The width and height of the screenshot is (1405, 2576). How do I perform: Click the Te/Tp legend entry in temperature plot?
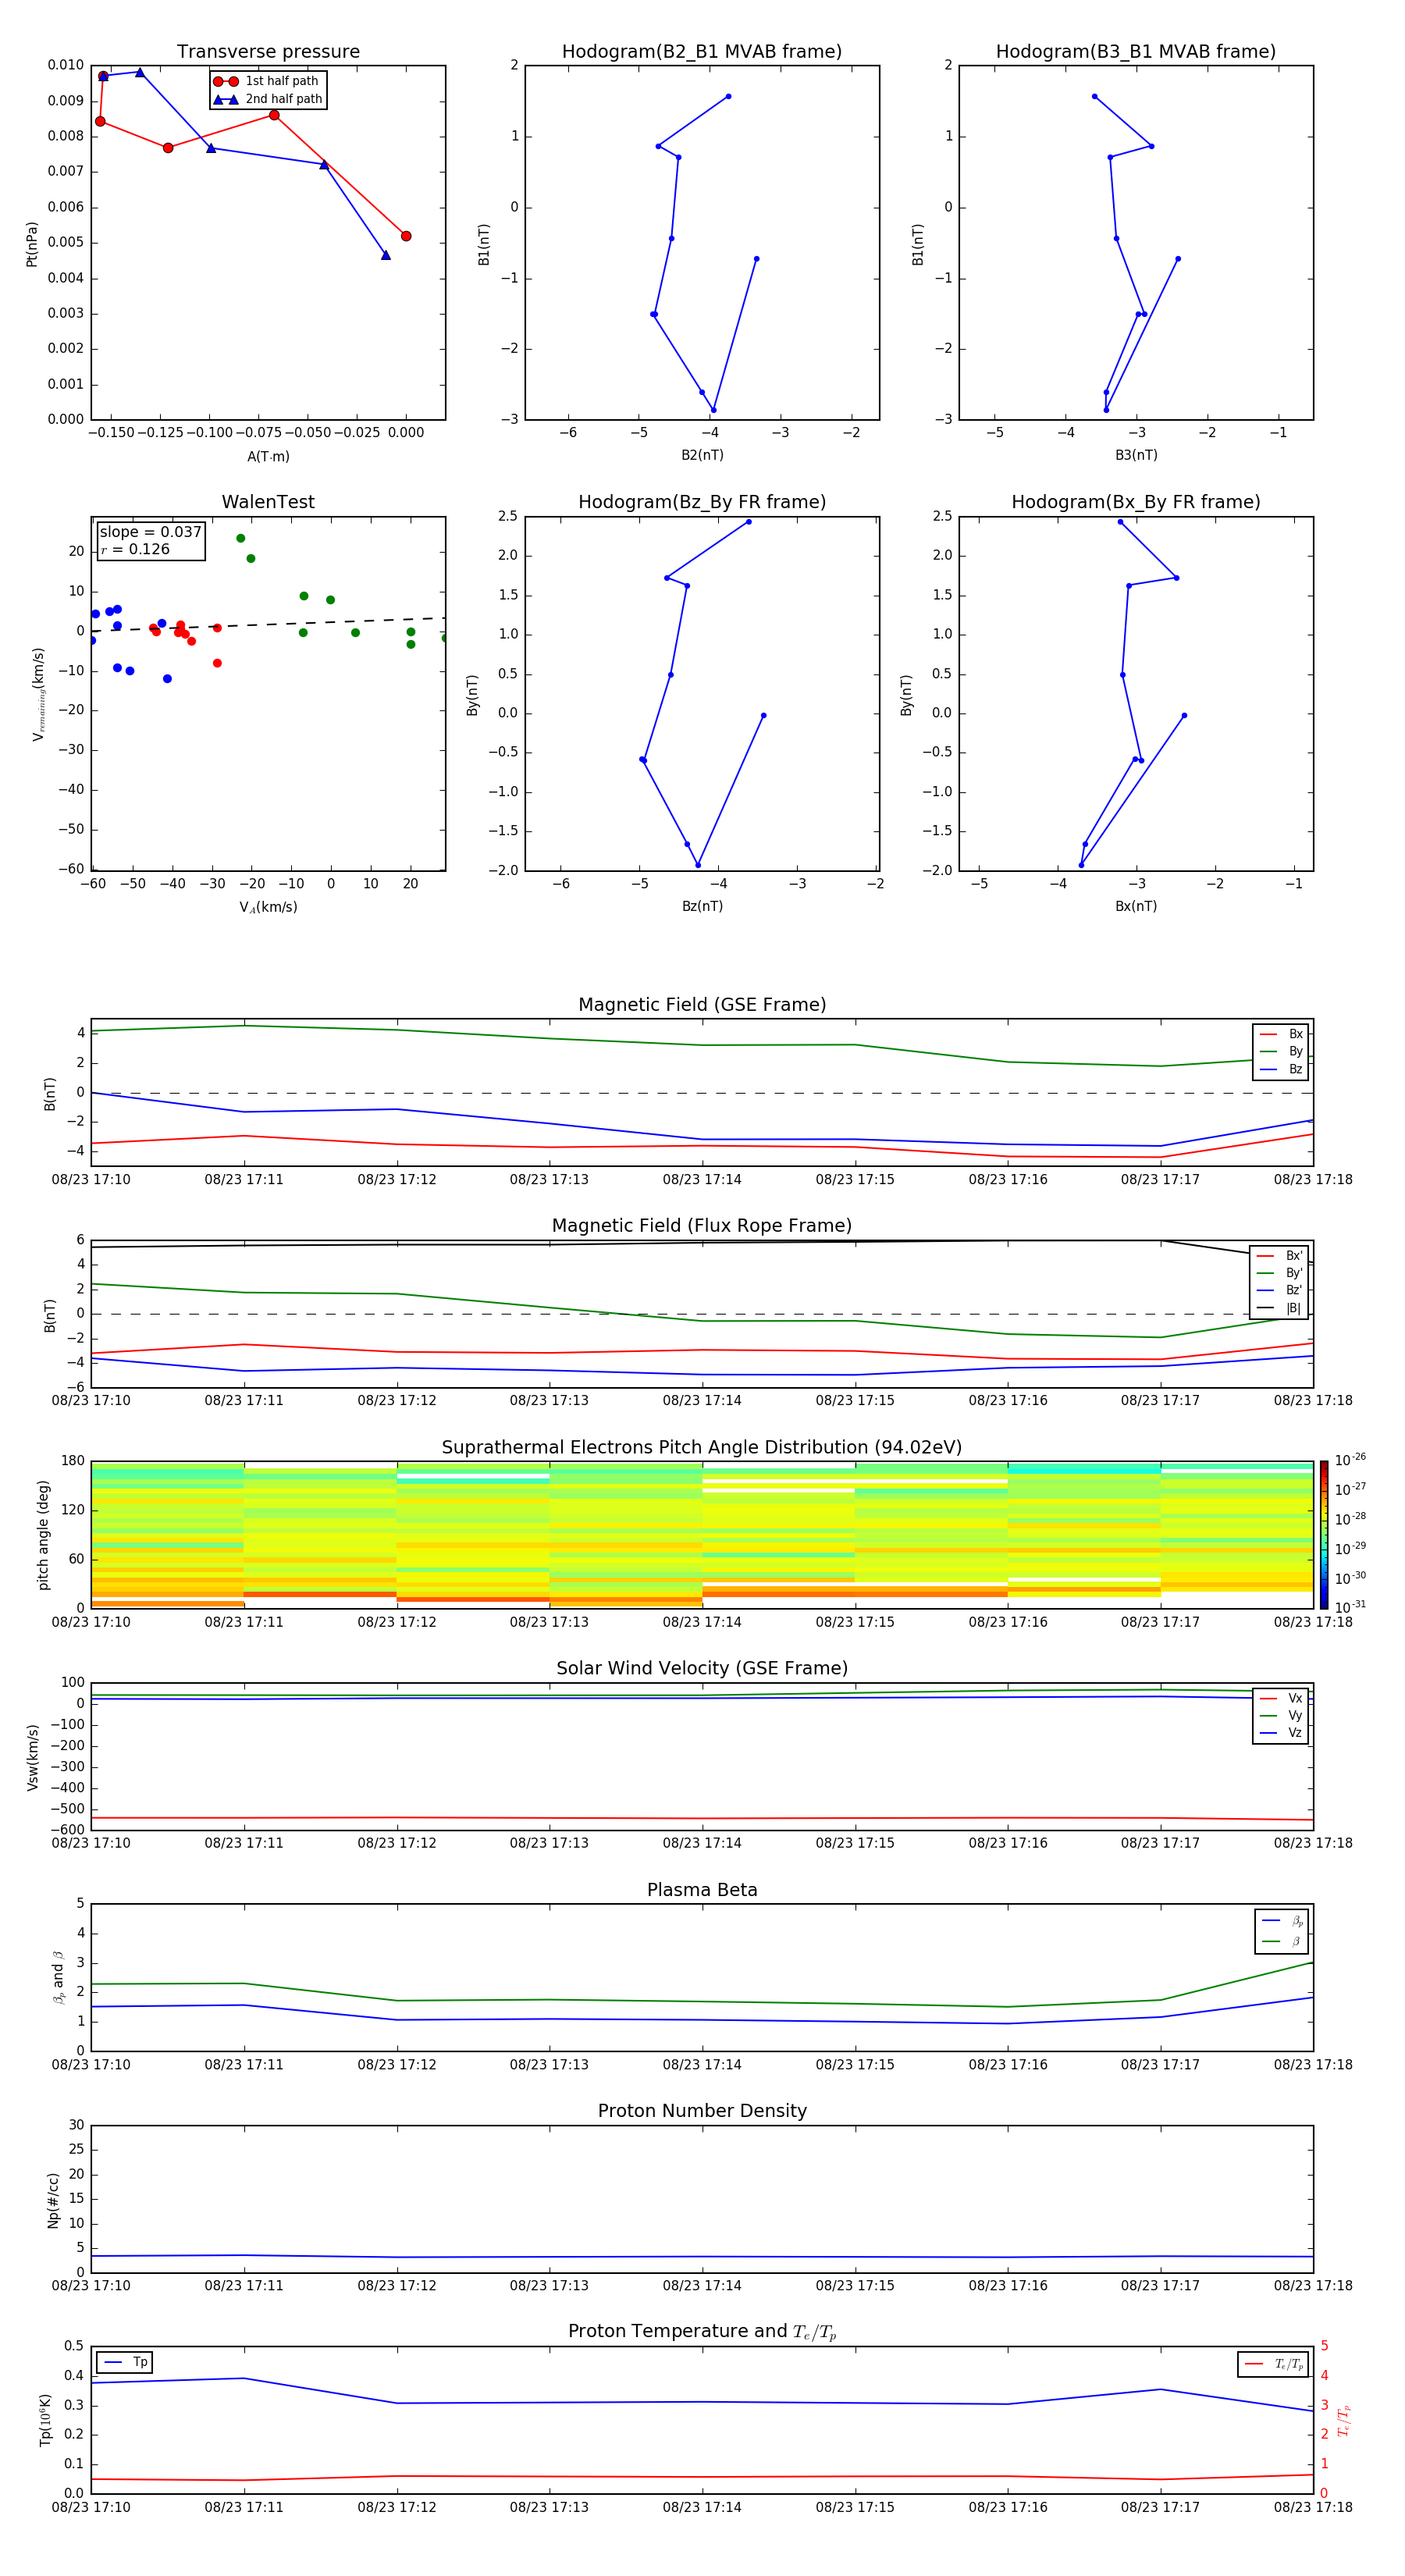point(1273,2364)
